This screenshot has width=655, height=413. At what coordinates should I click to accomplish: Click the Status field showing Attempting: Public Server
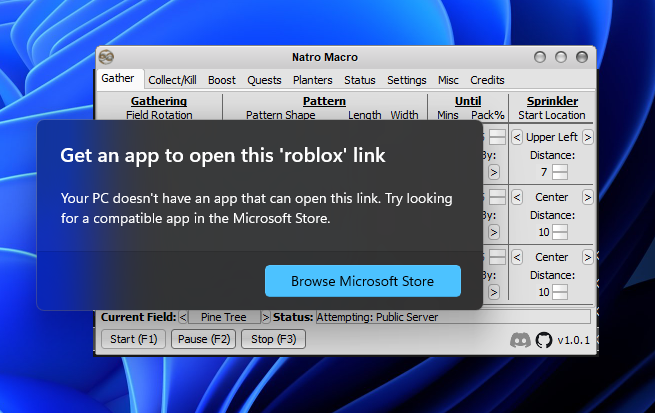[453, 317]
